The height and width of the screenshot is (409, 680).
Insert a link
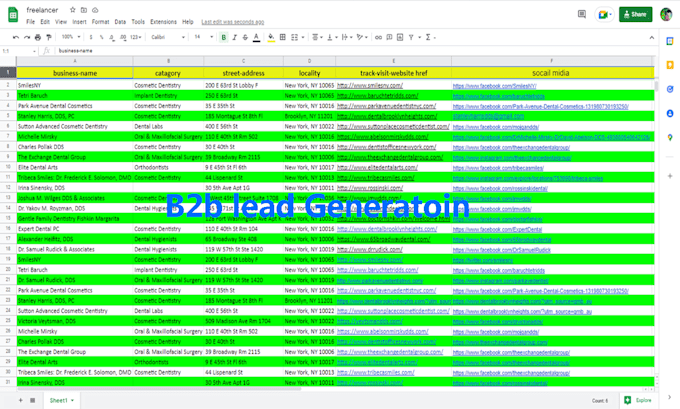(379, 37)
